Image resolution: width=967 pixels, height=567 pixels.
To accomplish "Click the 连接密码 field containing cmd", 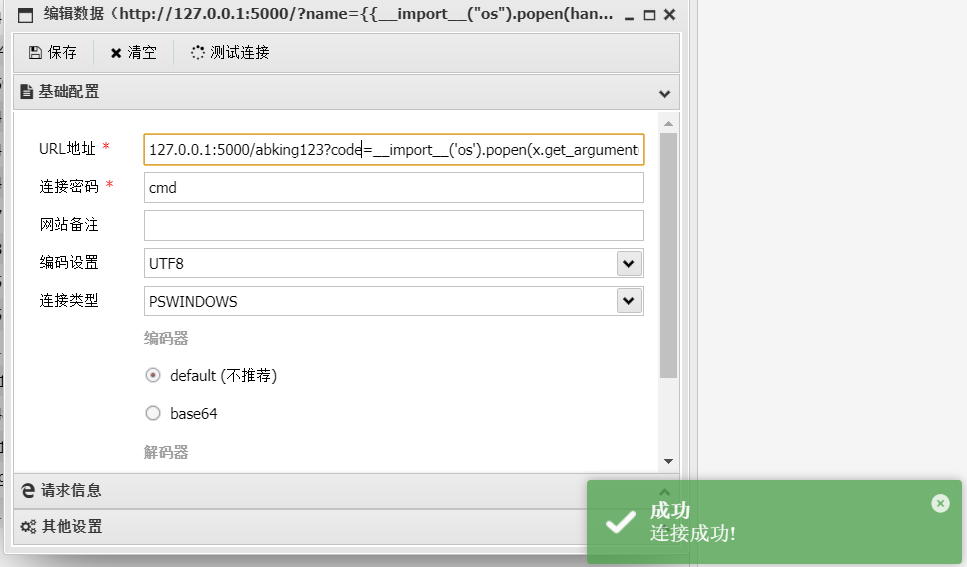I will coord(394,188).
